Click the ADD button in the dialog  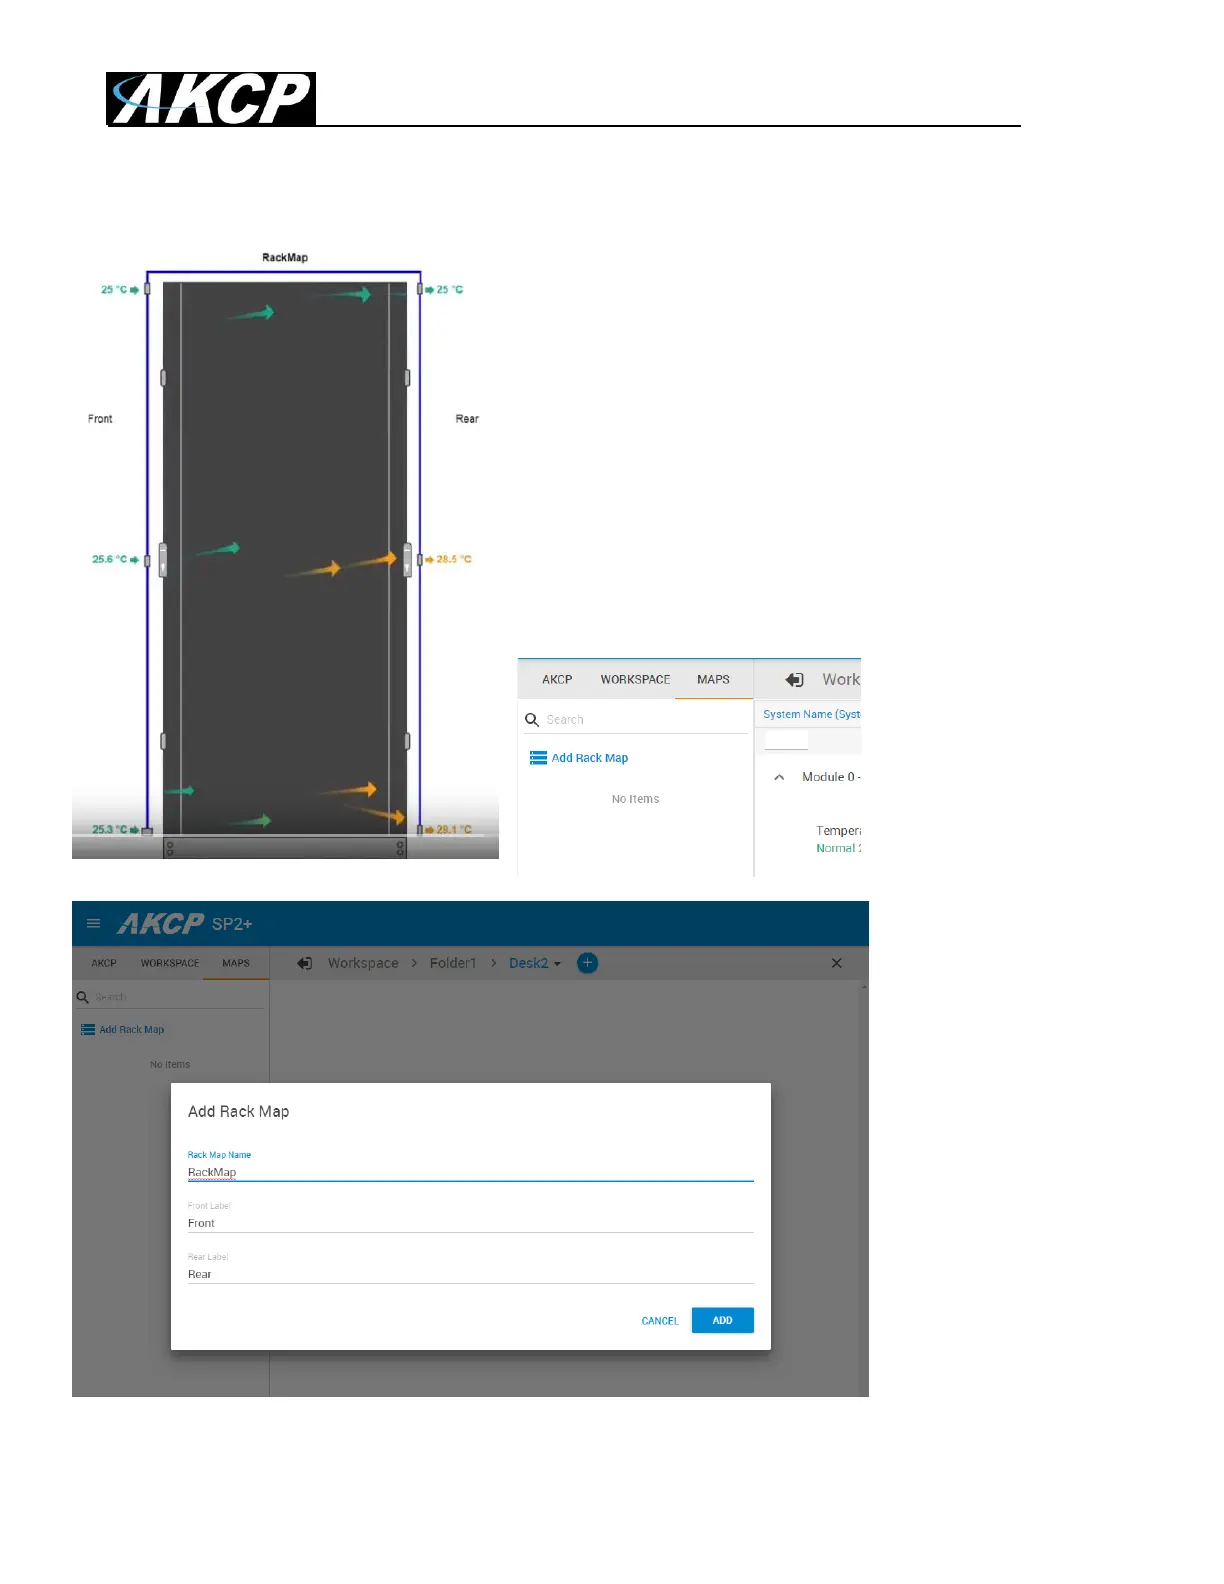(722, 1320)
